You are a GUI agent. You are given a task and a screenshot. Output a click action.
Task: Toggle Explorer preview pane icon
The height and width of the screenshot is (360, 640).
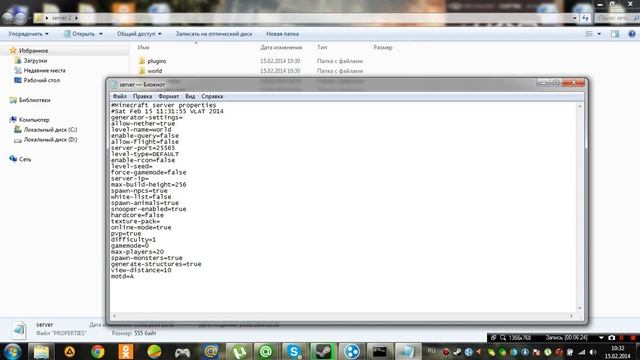click(x=615, y=34)
